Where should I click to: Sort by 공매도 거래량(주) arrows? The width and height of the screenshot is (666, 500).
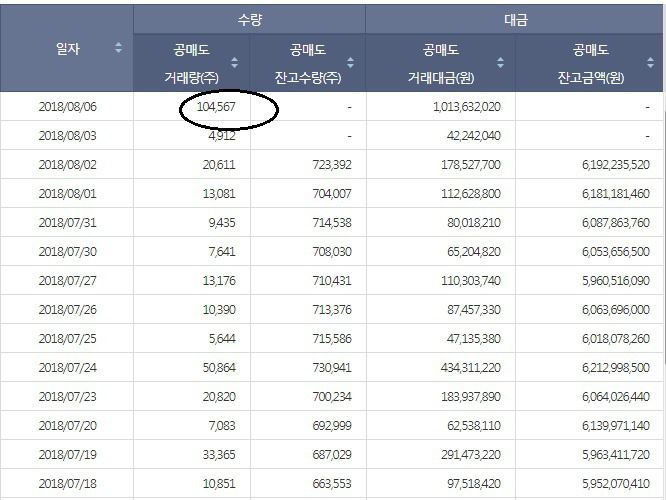pyautogui.click(x=234, y=63)
